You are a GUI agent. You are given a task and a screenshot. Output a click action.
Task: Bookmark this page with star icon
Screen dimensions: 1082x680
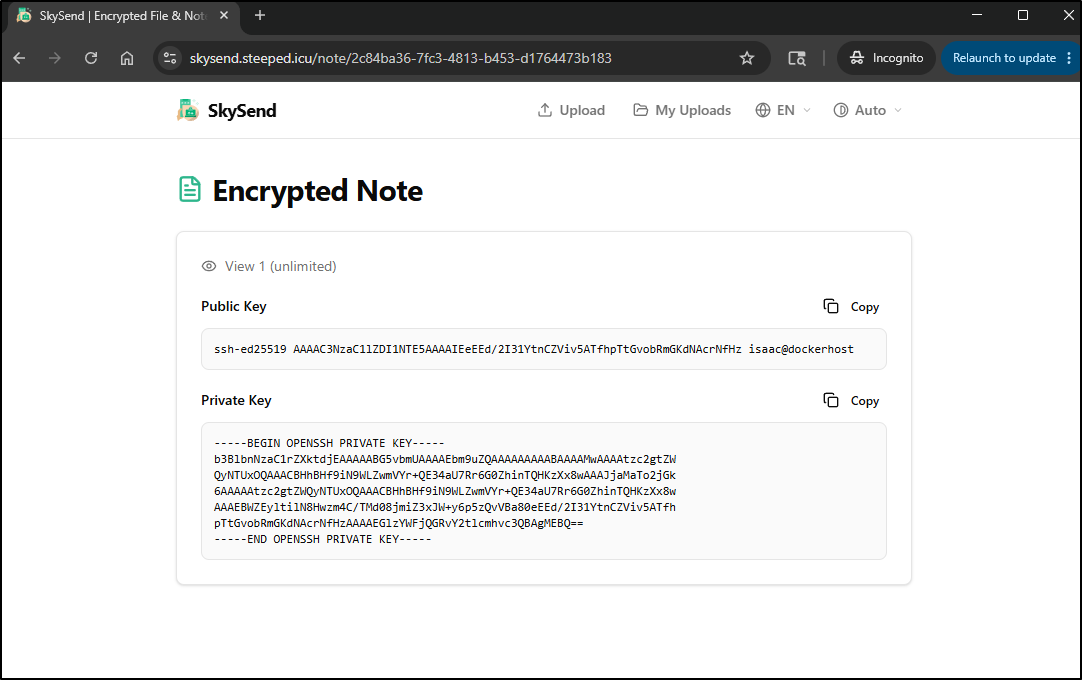[747, 58]
